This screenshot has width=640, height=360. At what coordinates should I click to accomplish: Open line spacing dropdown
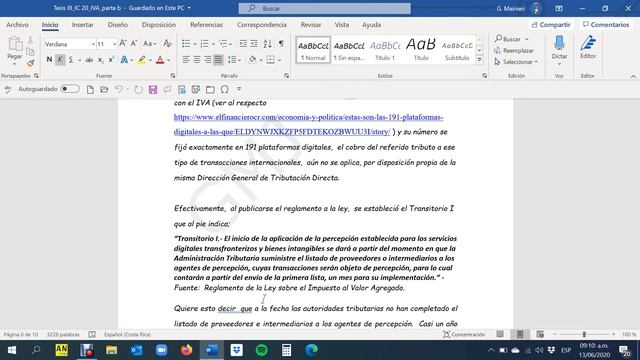[240, 60]
